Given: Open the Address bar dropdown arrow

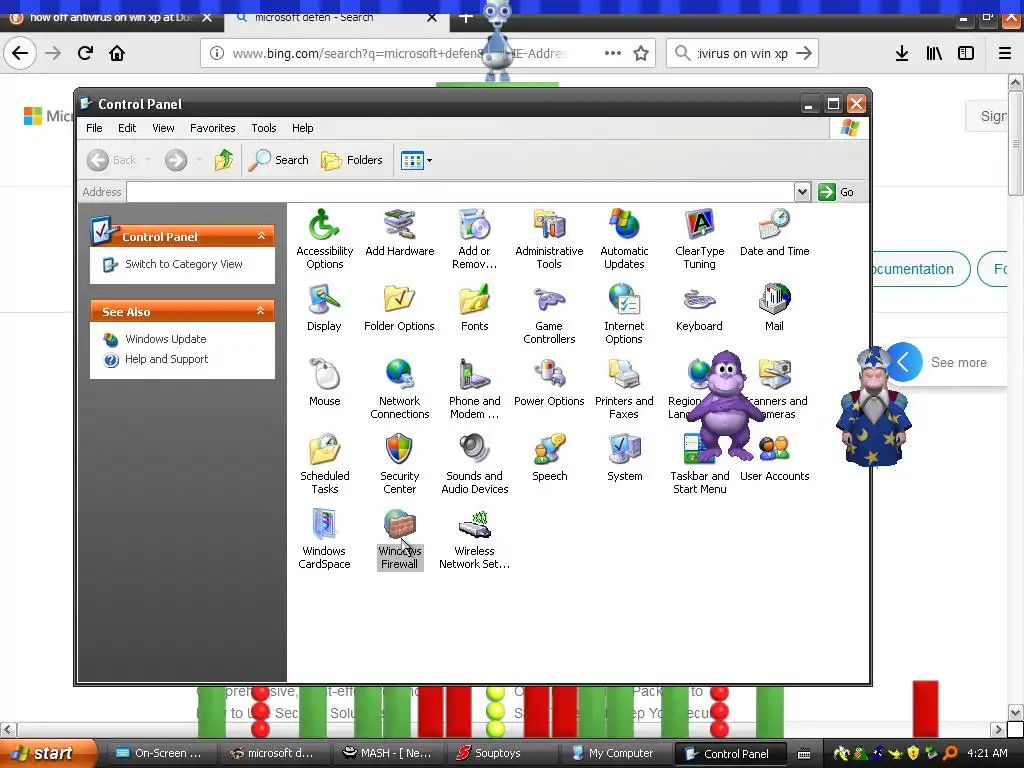Looking at the screenshot, I should point(802,192).
